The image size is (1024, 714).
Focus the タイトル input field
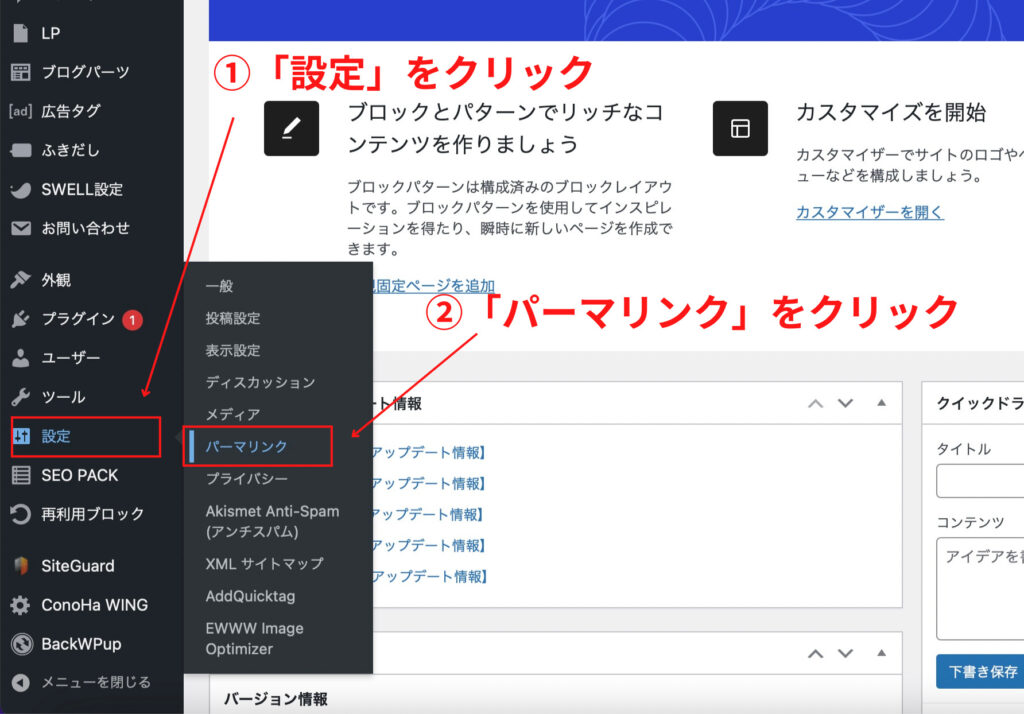pos(980,481)
